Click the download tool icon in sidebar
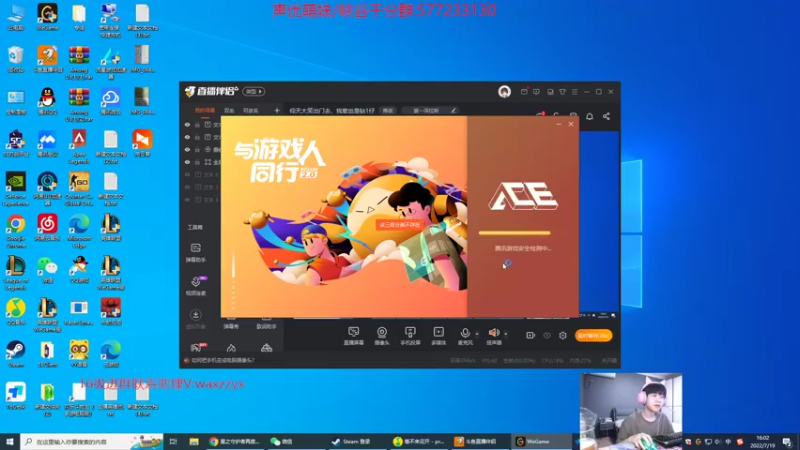Screen dimensions: 800x450 point(195,315)
